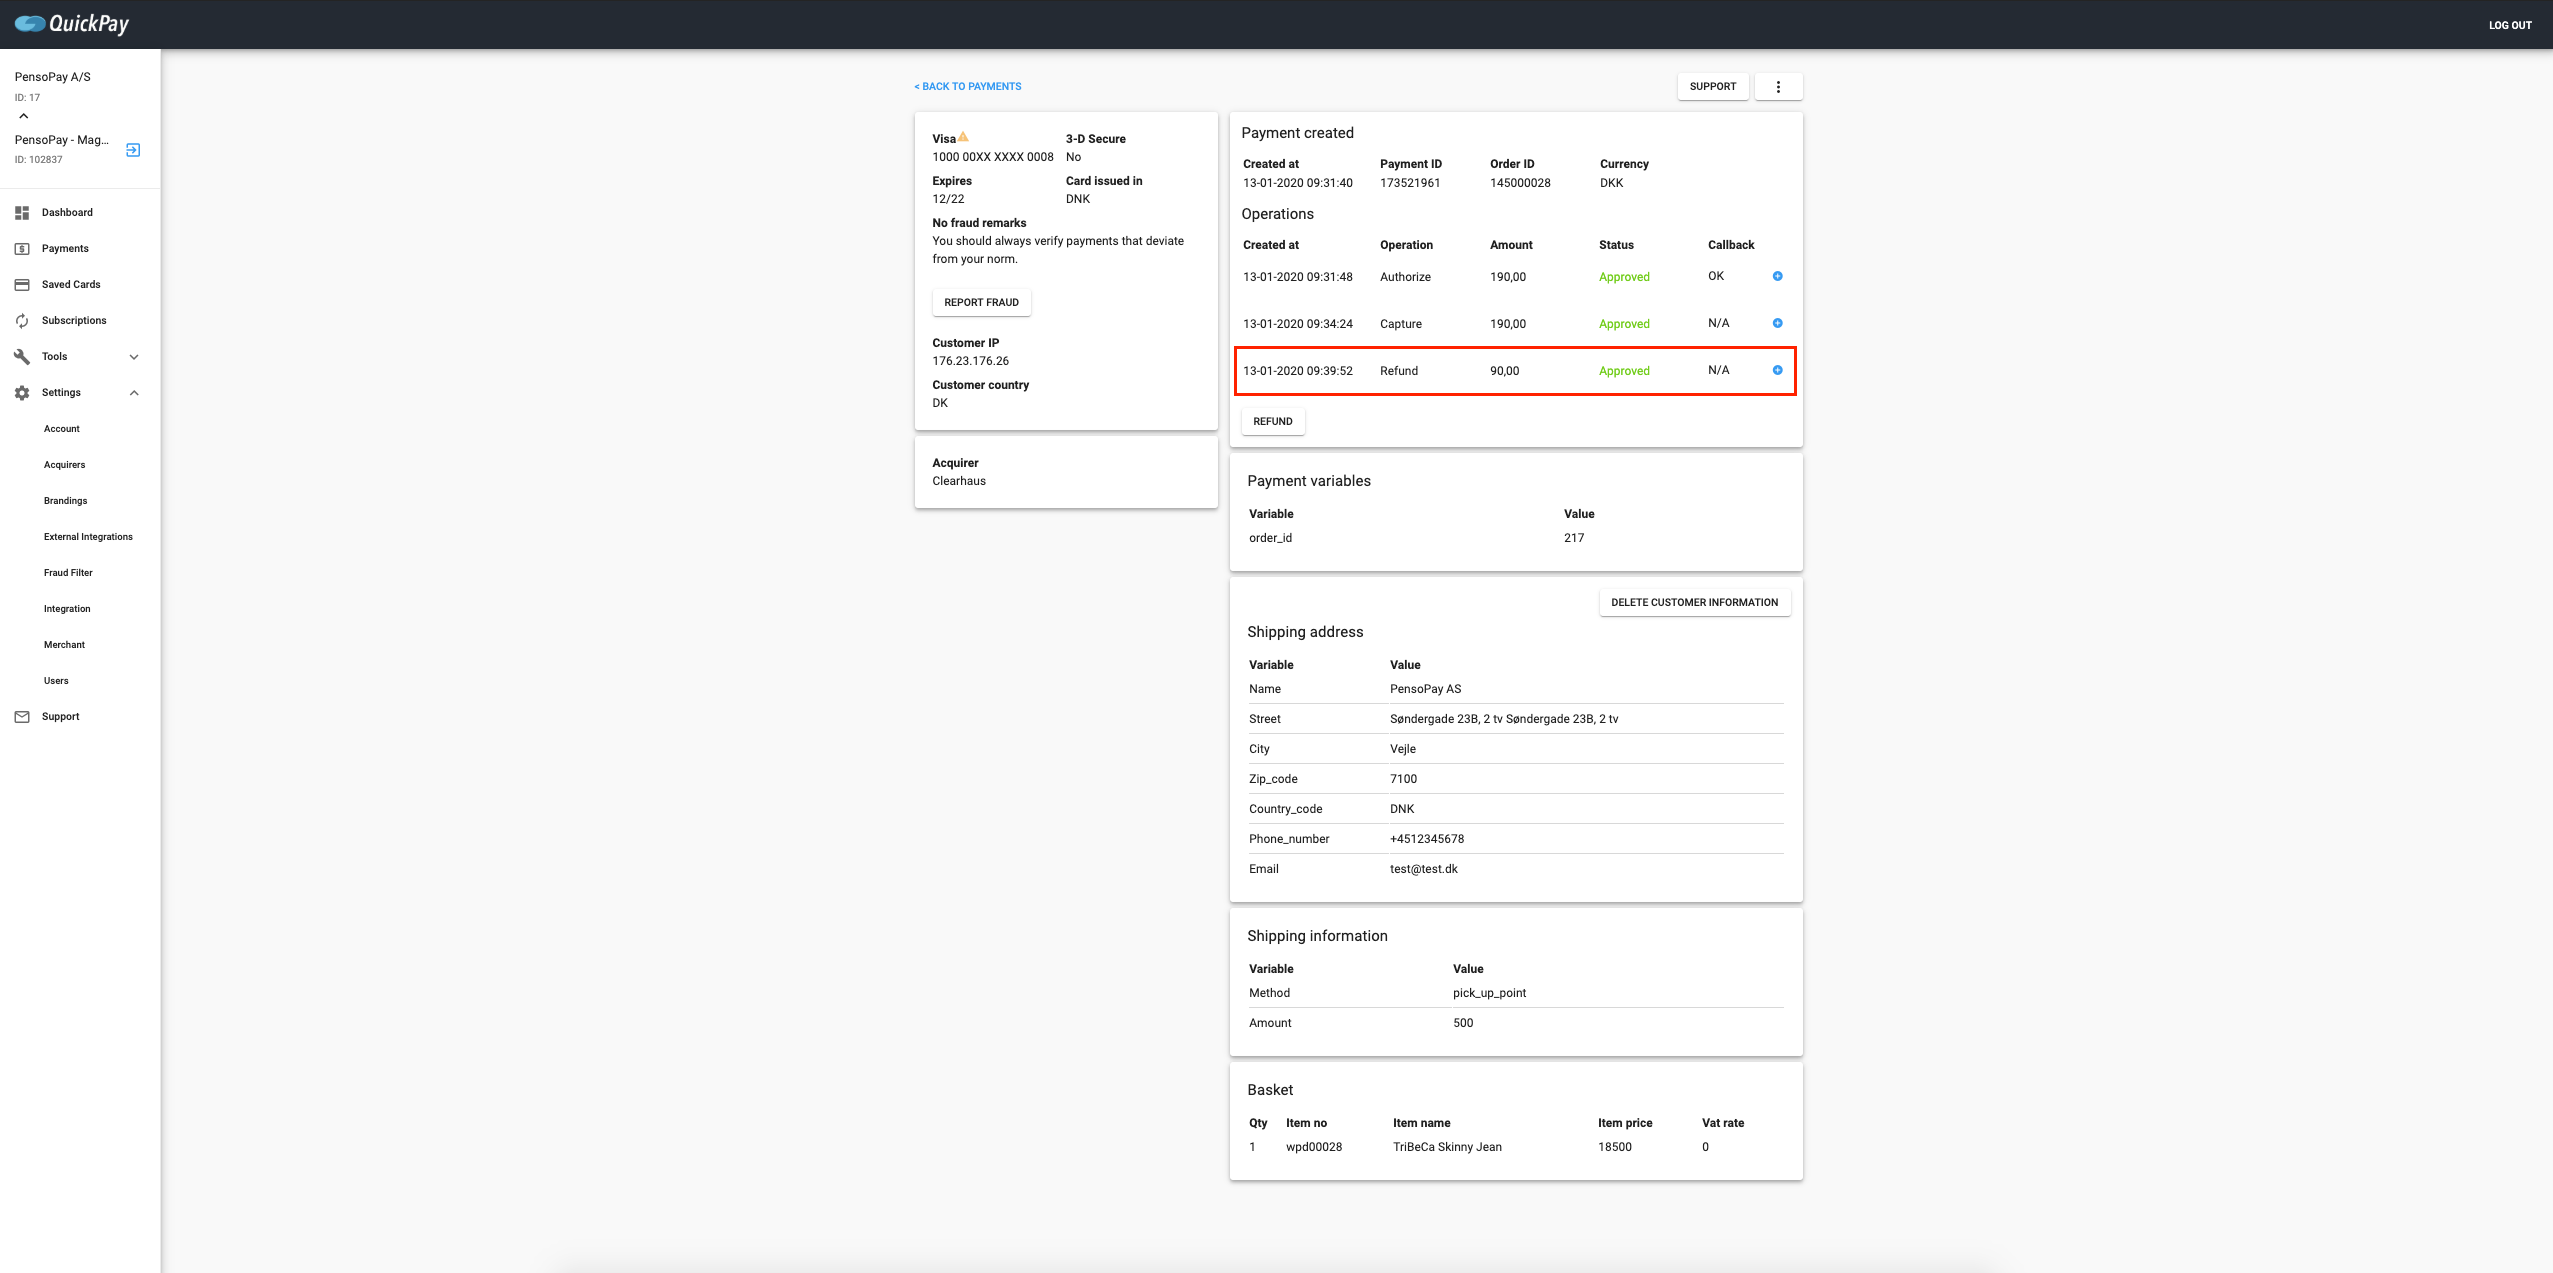2553x1273 pixels.
Task: Click the Authorize timestamp 13-01-2020 09:31:48
Action: click(x=1298, y=277)
